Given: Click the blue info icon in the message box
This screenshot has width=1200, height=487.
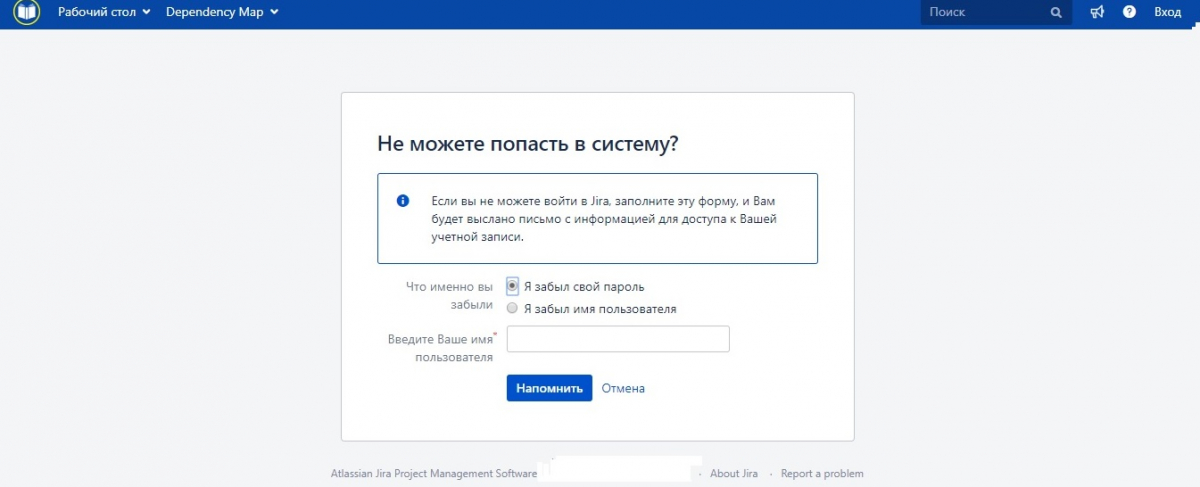Looking at the screenshot, I should point(403,200).
